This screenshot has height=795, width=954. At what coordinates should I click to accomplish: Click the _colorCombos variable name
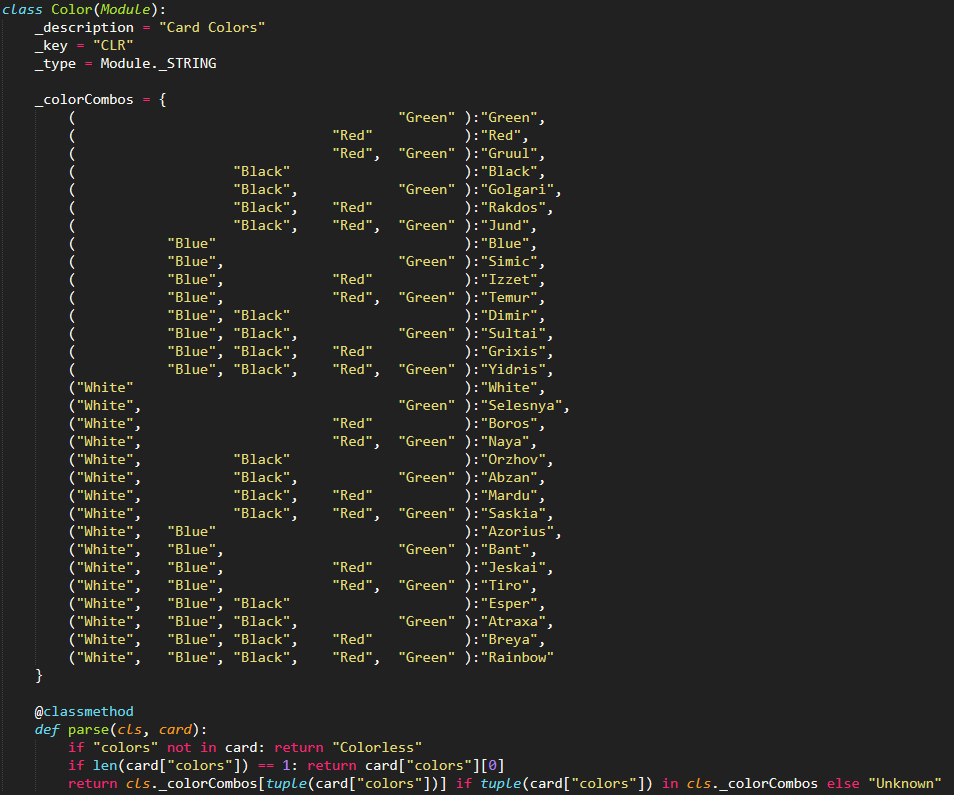pyautogui.click(x=84, y=100)
